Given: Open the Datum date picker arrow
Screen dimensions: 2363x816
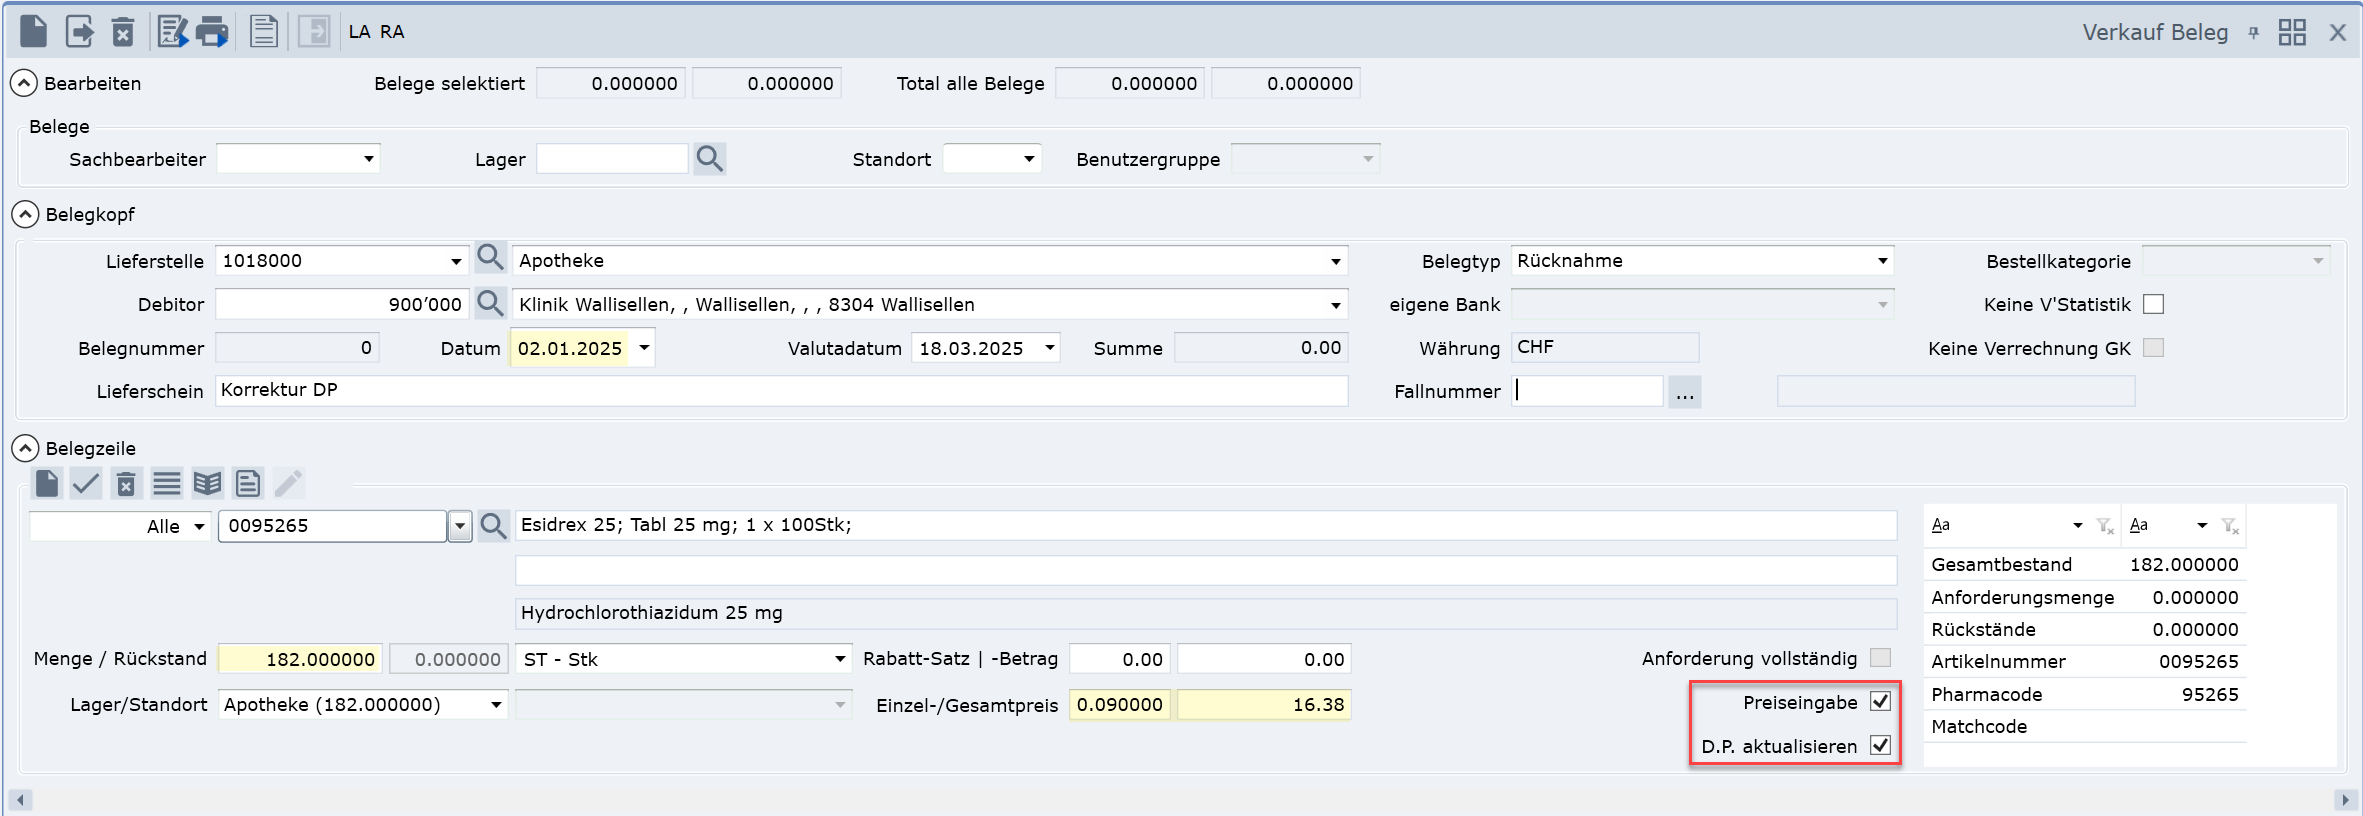Looking at the screenshot, I should 644,348.
